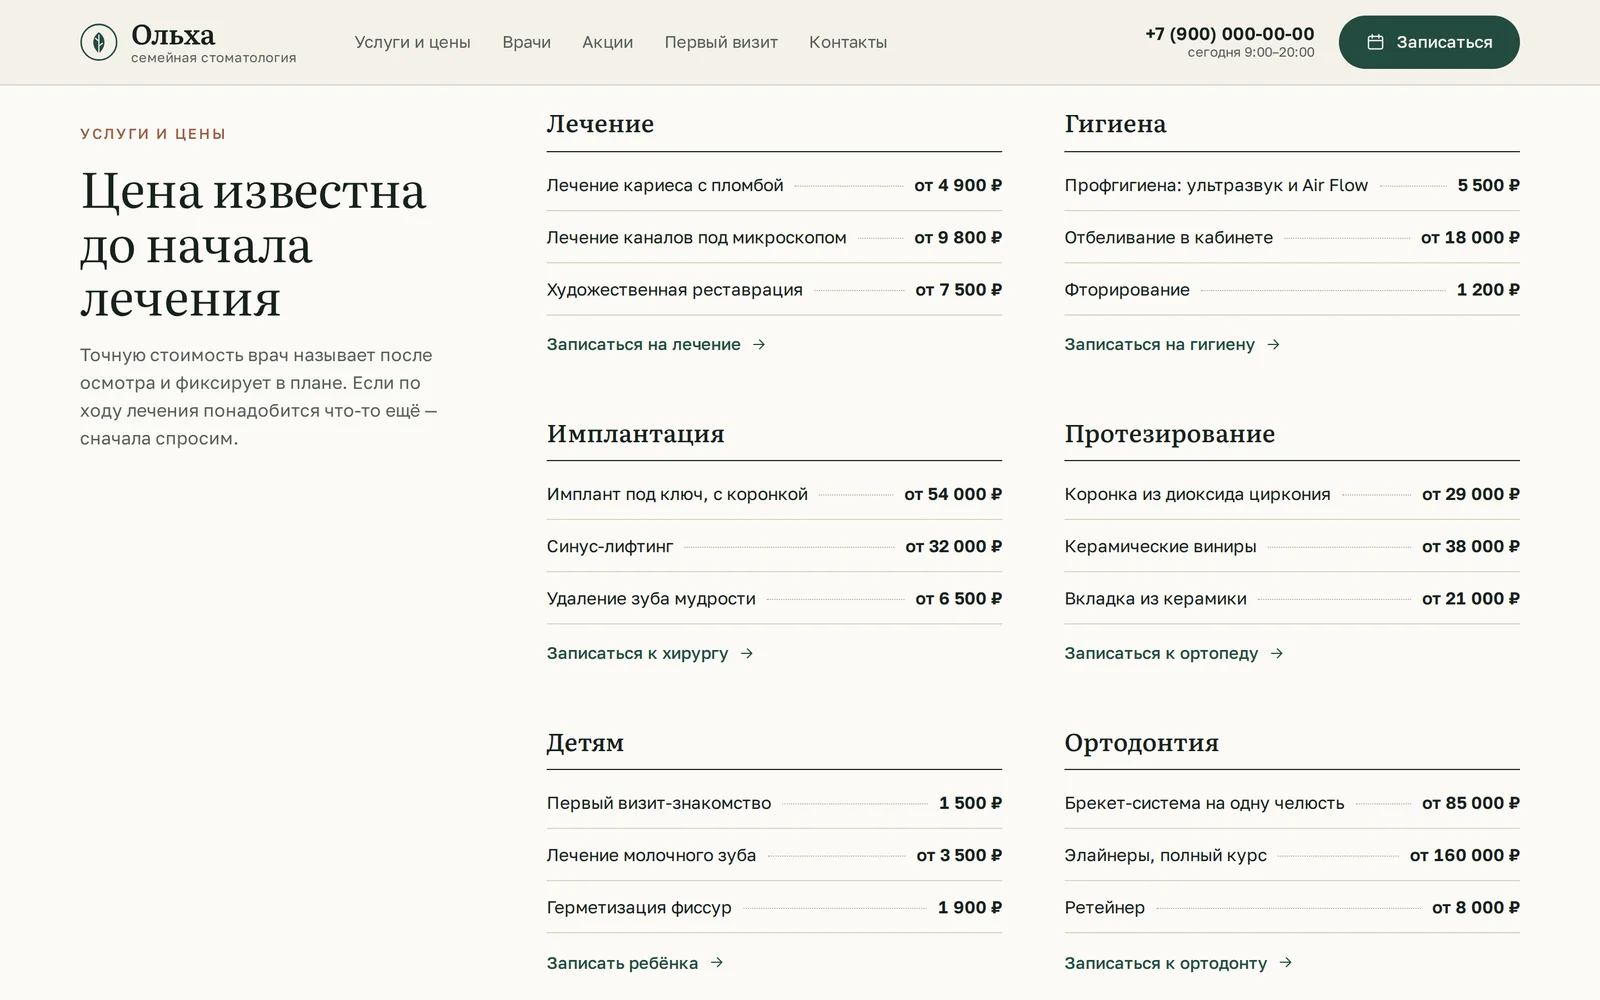Click Брекет-система на одну челюсть
Image resolution: width=1600 pixels, height=1000 pixels.
[x=1204, y=803]
